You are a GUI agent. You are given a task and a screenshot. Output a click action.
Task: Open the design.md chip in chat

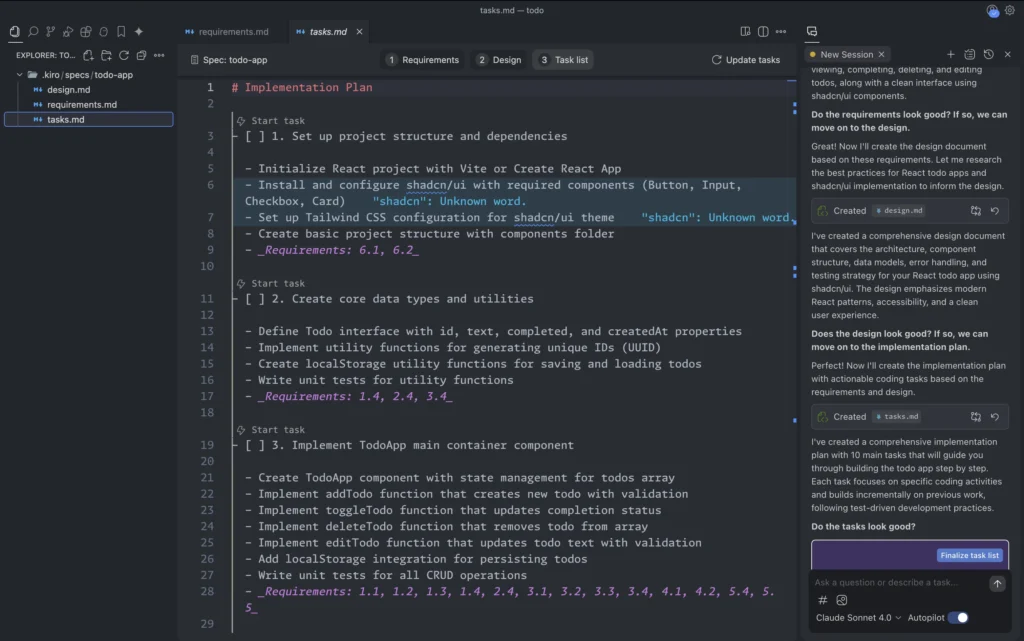coord(899,211)
